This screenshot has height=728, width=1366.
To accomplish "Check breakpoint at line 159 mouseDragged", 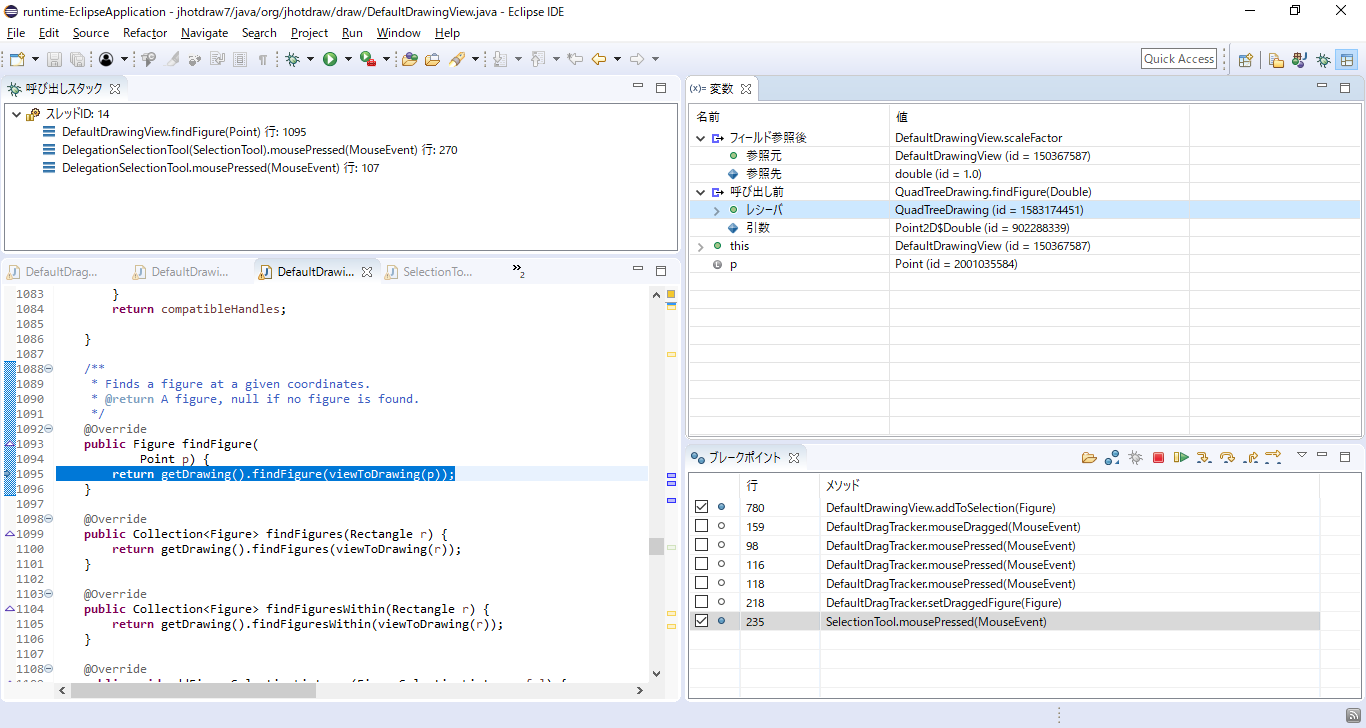I will coord(702,527).
